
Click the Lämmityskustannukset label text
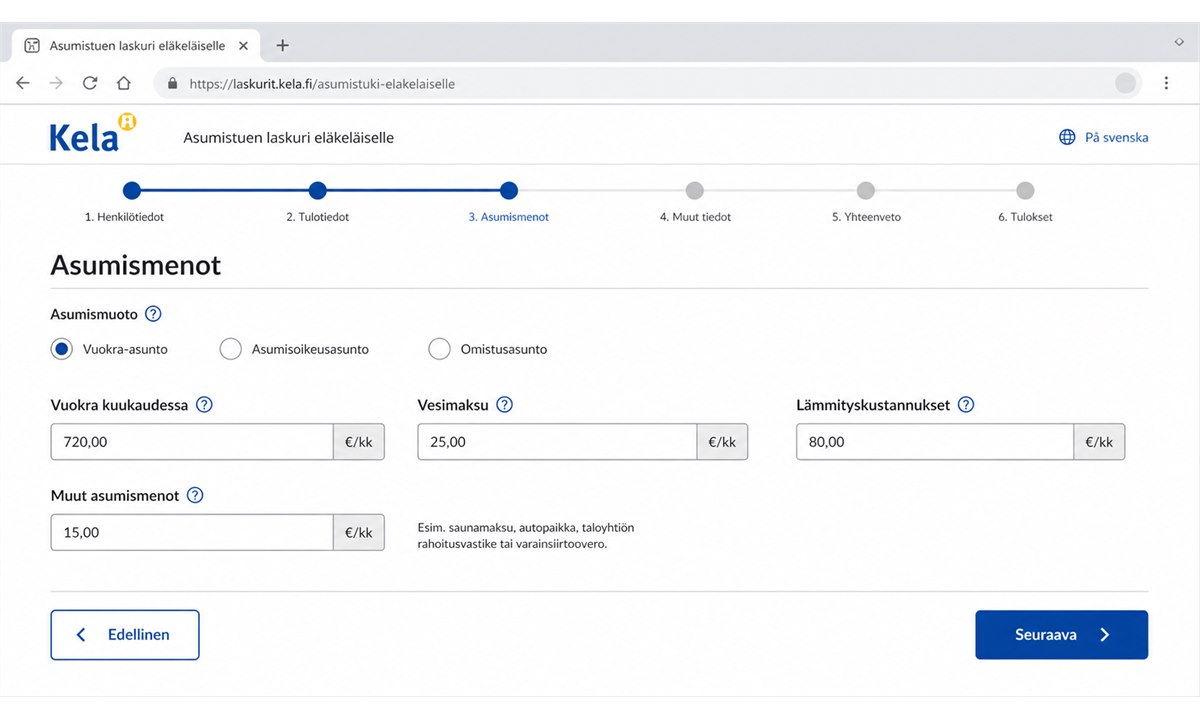[873, 405]
